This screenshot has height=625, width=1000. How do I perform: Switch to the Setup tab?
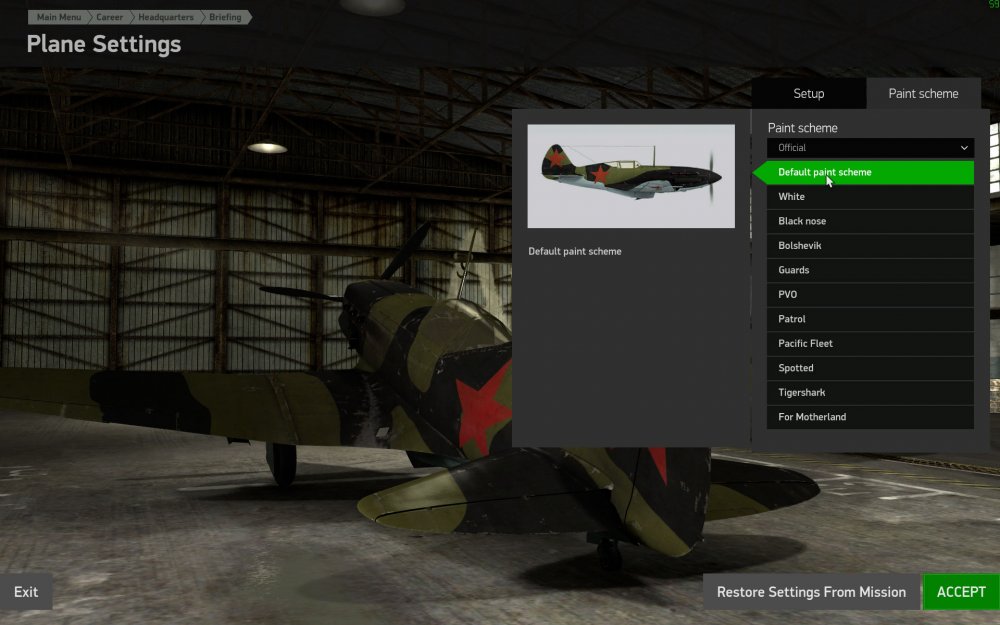[809, 94]
